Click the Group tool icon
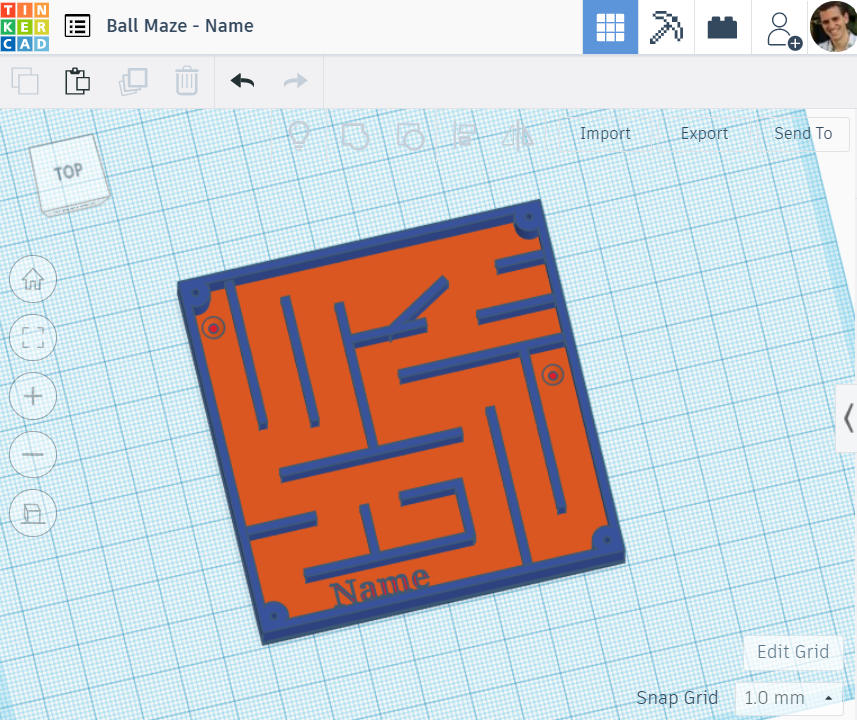The image size is (857, 720). (x=355, y=133)
